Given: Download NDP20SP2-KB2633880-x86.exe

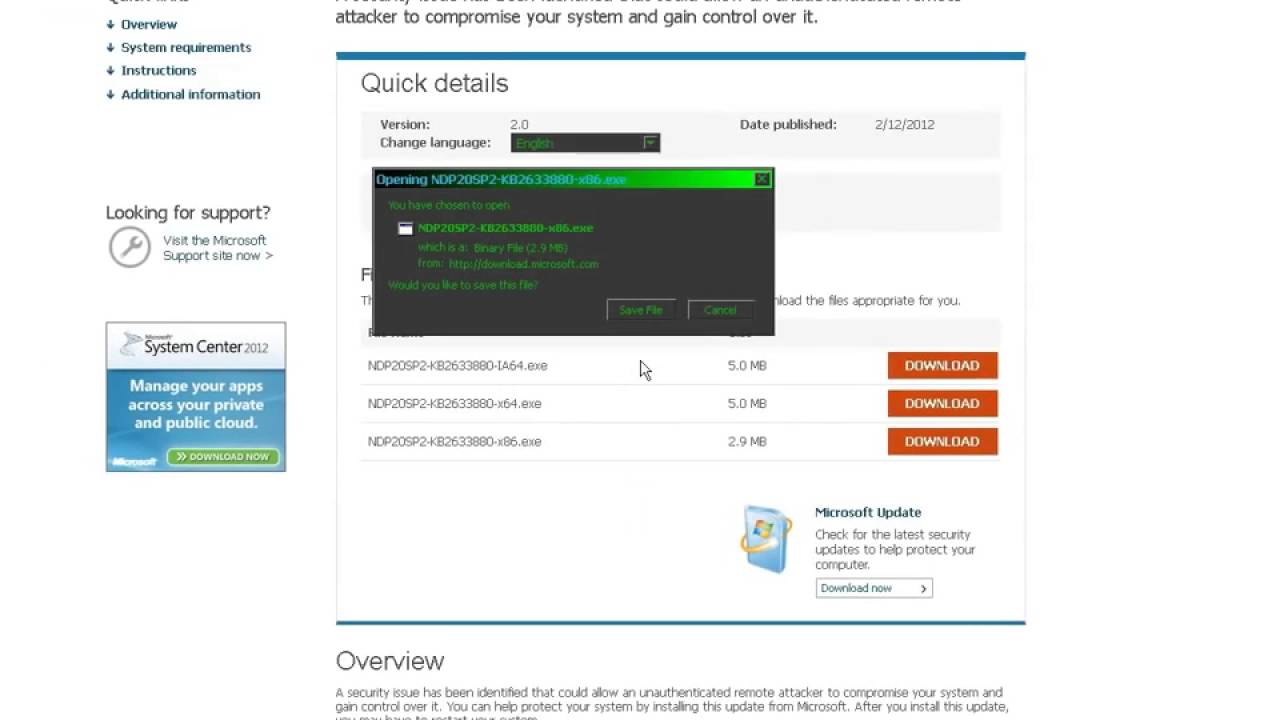Looking at the screenshot, I should coord(942,442).
